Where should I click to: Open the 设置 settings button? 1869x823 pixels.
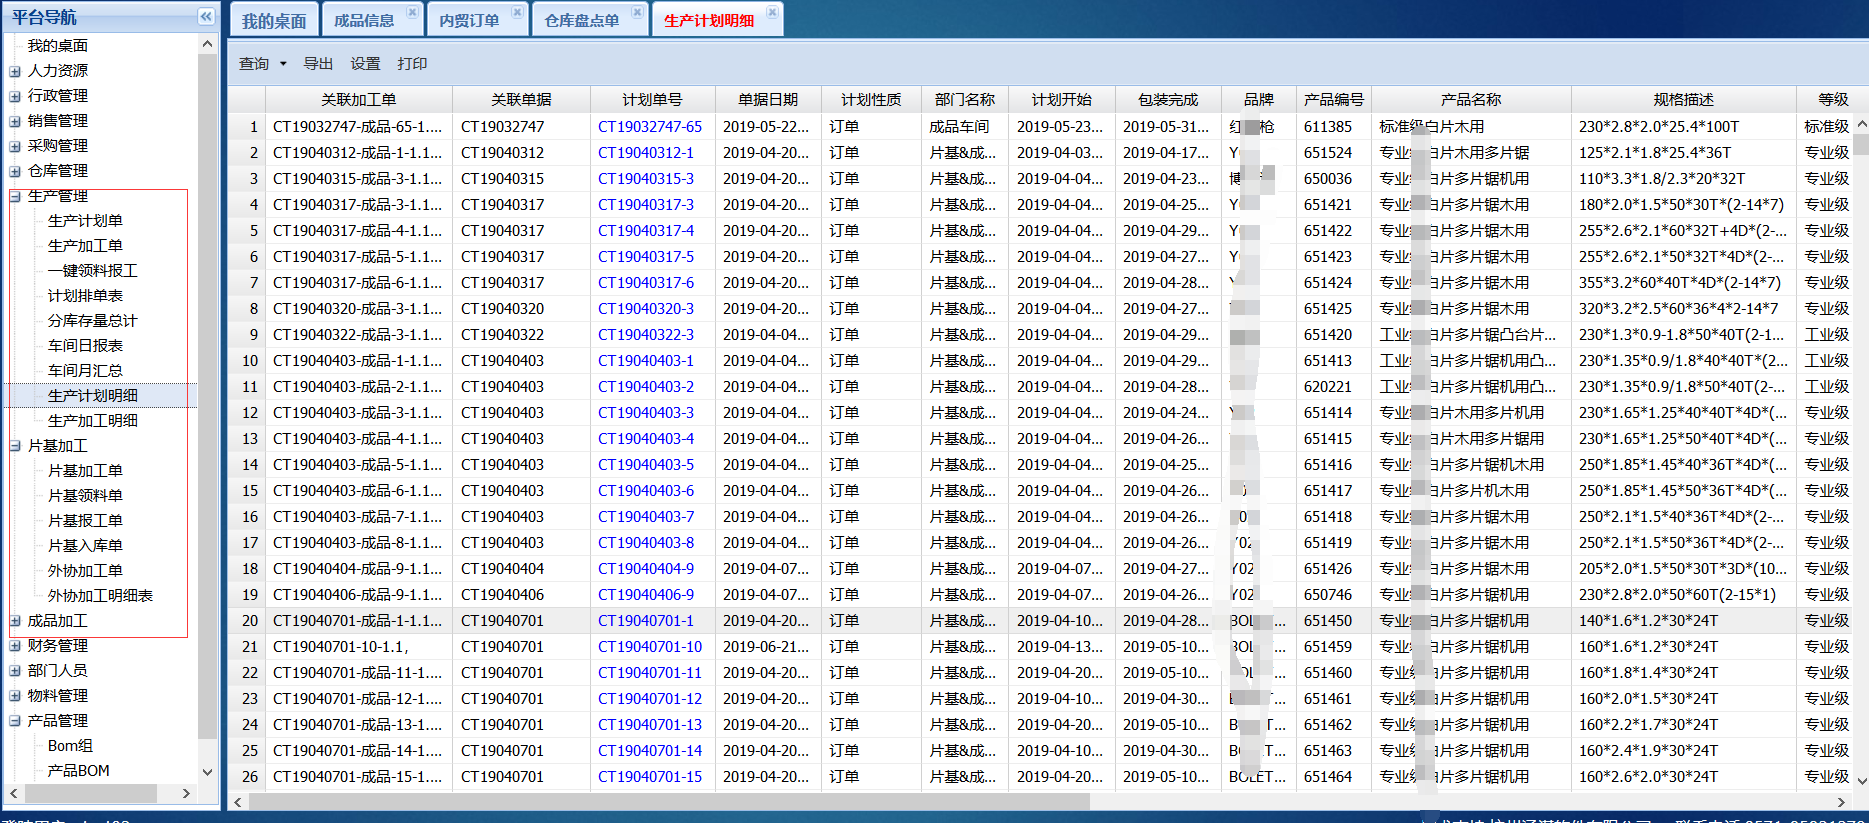coord(365,64)
